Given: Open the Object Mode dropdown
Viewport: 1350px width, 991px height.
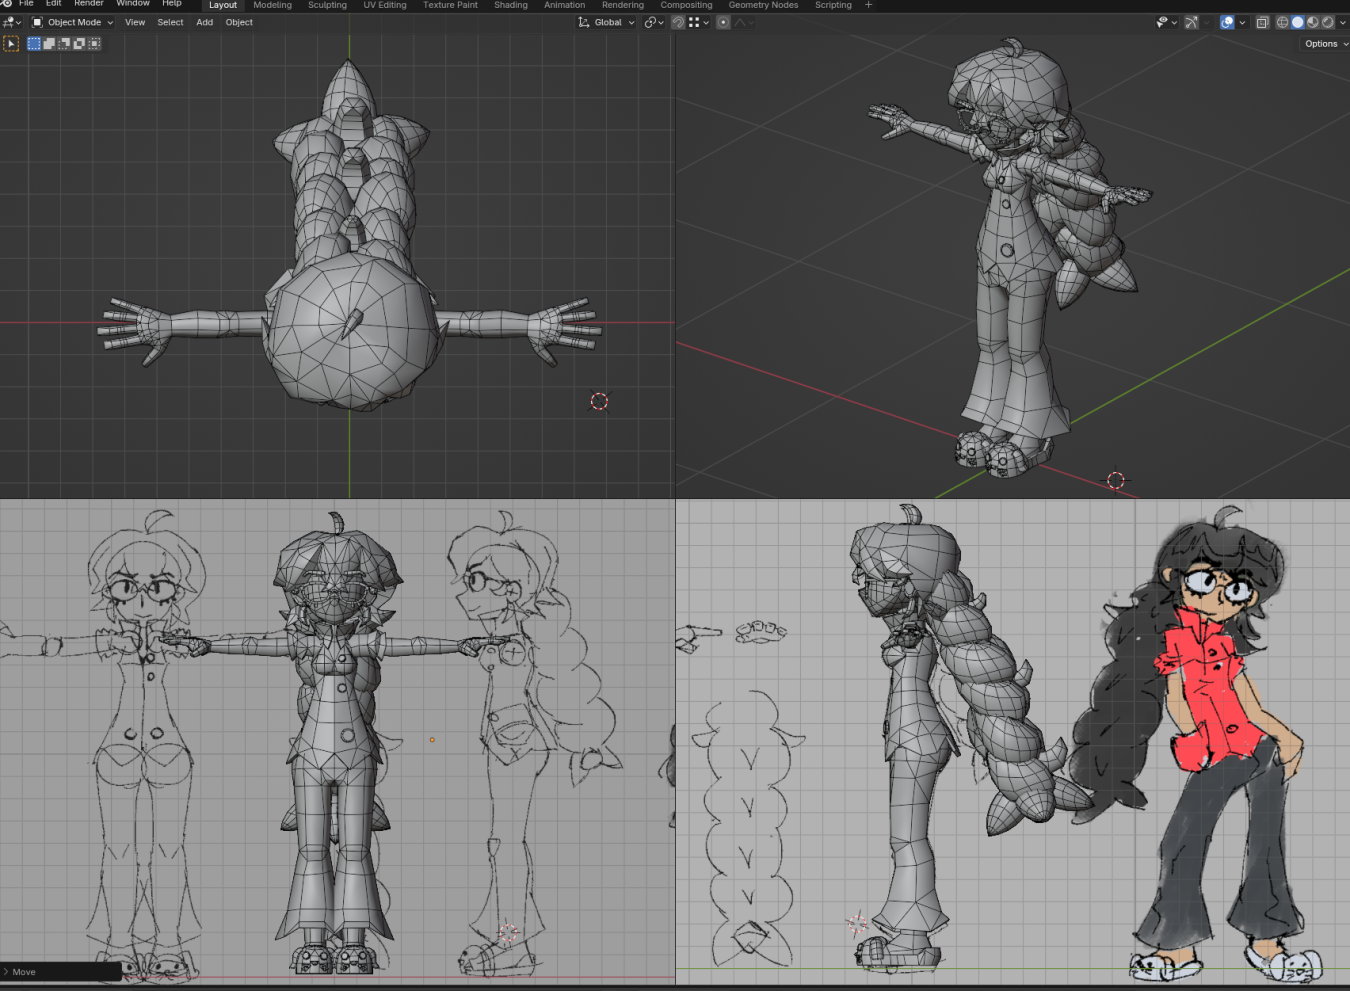Looking at the screenshot, I should tap(72, 22).
